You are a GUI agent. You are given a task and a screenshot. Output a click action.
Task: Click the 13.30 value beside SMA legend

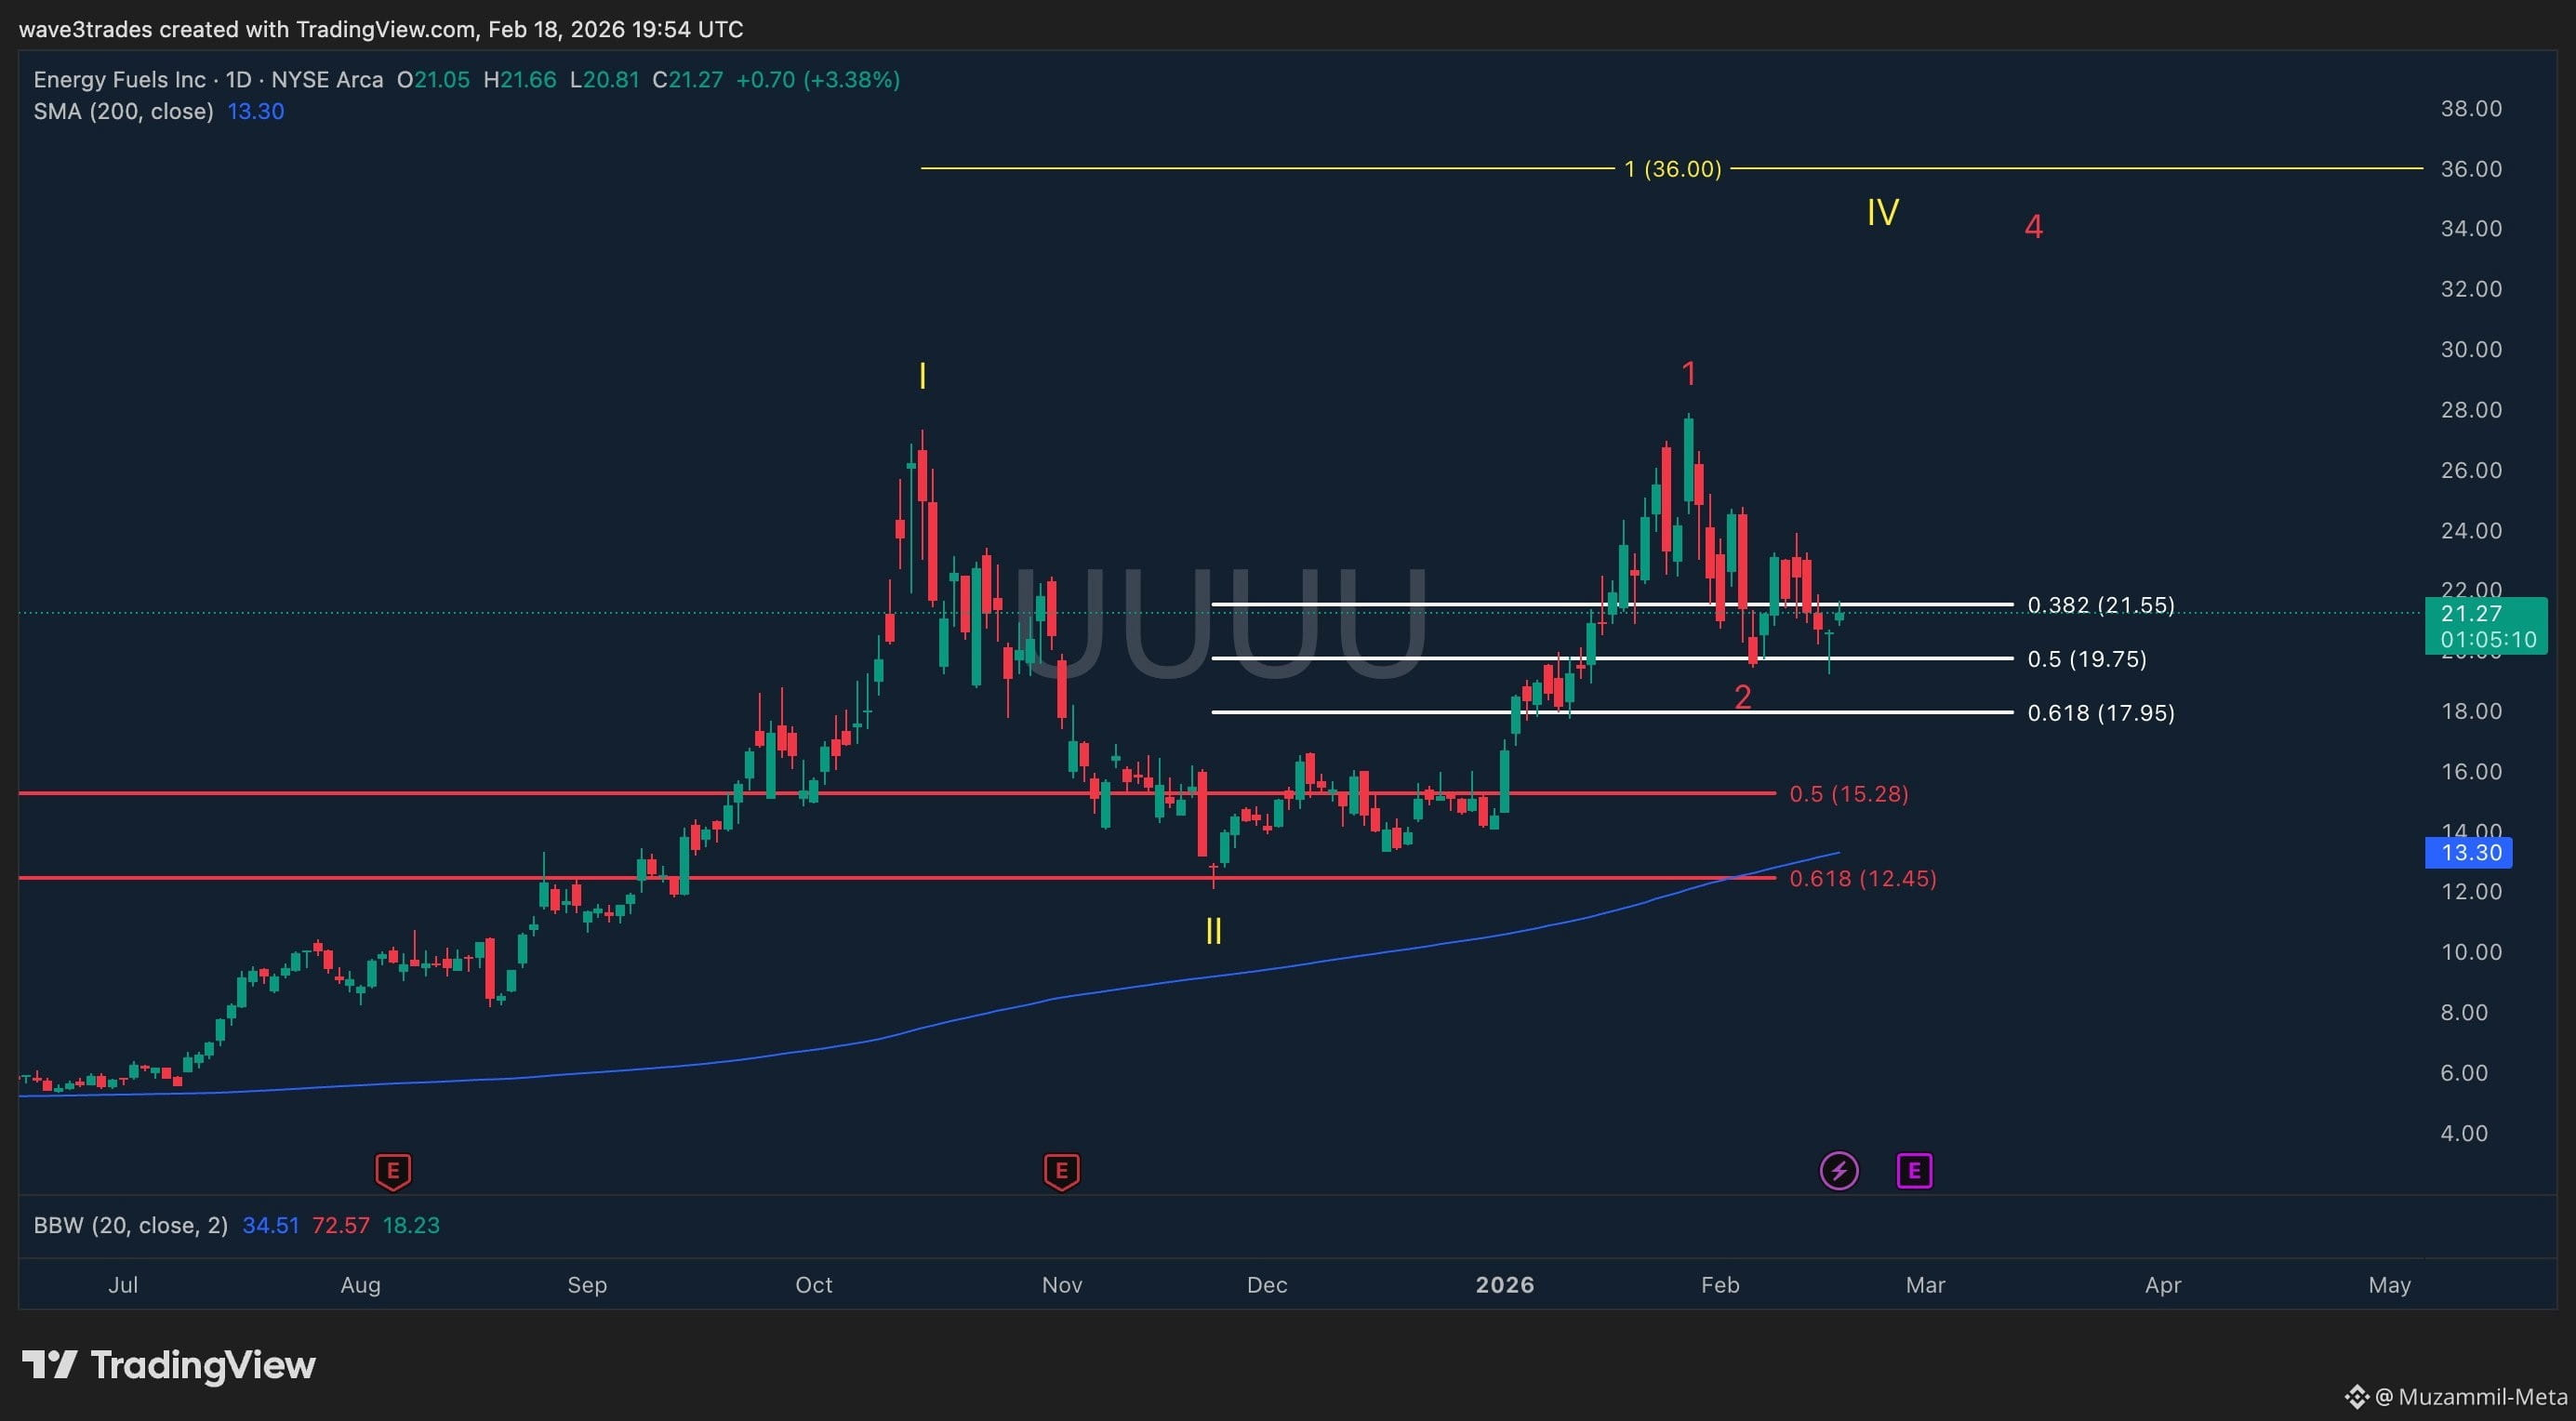tap(256, 111)
